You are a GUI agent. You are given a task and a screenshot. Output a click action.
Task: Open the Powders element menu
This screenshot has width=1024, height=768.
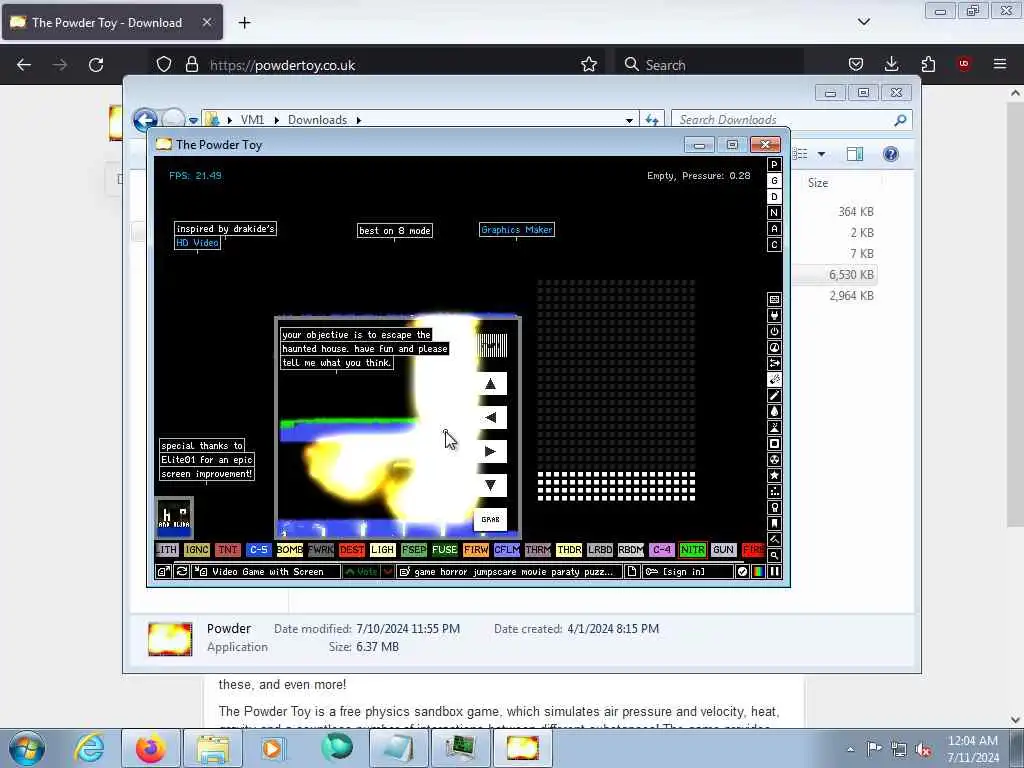pyautogui.click(x=774, y=427)
